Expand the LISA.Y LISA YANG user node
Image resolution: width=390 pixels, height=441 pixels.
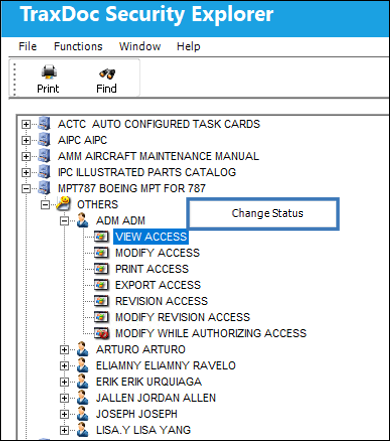pyautogui.click(x=65, y=430)
